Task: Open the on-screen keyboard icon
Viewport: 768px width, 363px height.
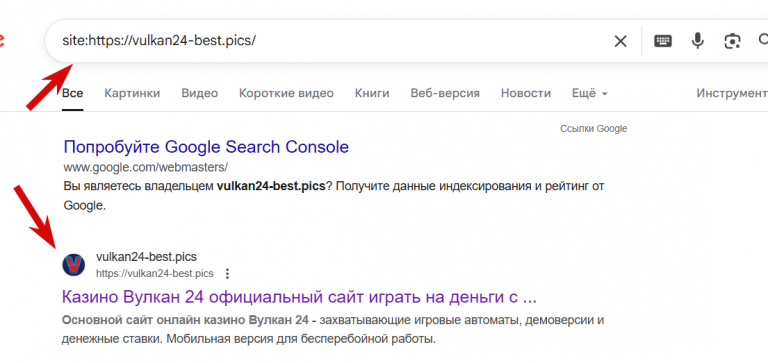Action: pos(663,41)
